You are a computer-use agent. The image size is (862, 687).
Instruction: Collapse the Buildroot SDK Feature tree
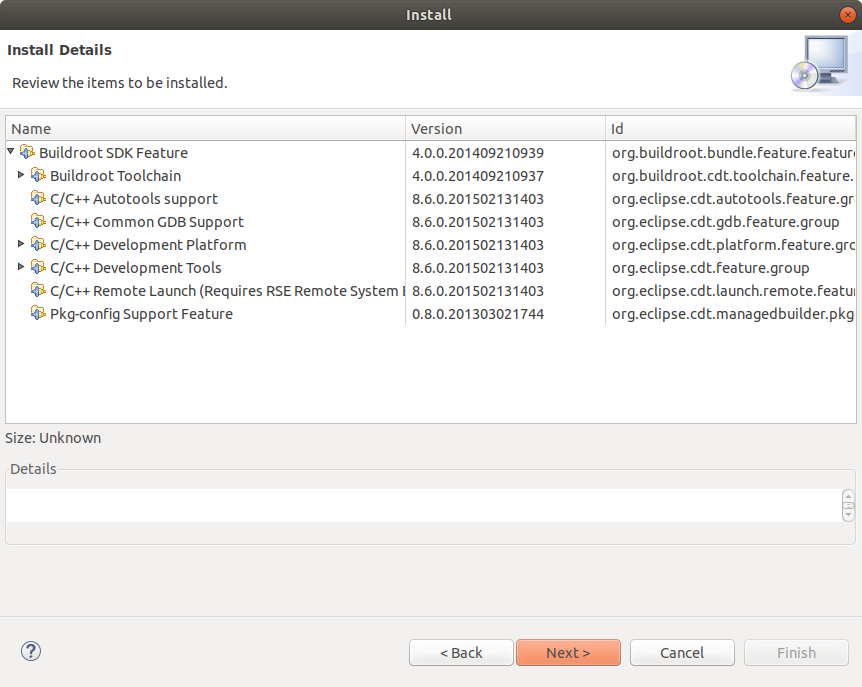[x=10, y=151]
